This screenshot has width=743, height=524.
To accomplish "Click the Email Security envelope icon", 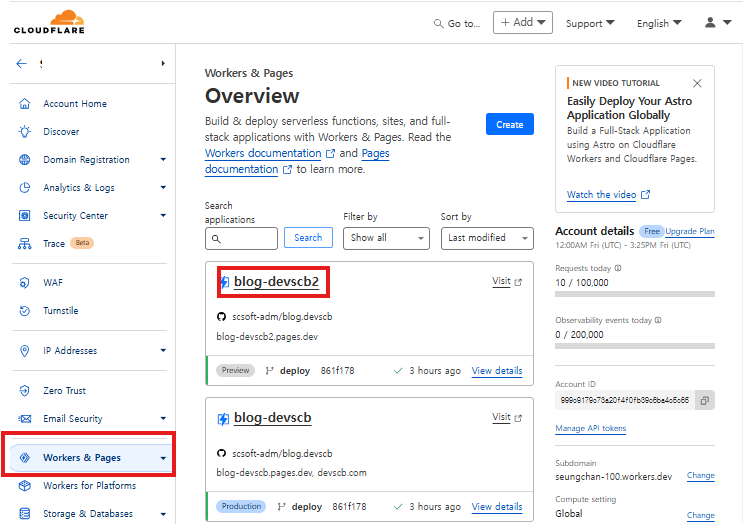I will (x=25, y=419).
